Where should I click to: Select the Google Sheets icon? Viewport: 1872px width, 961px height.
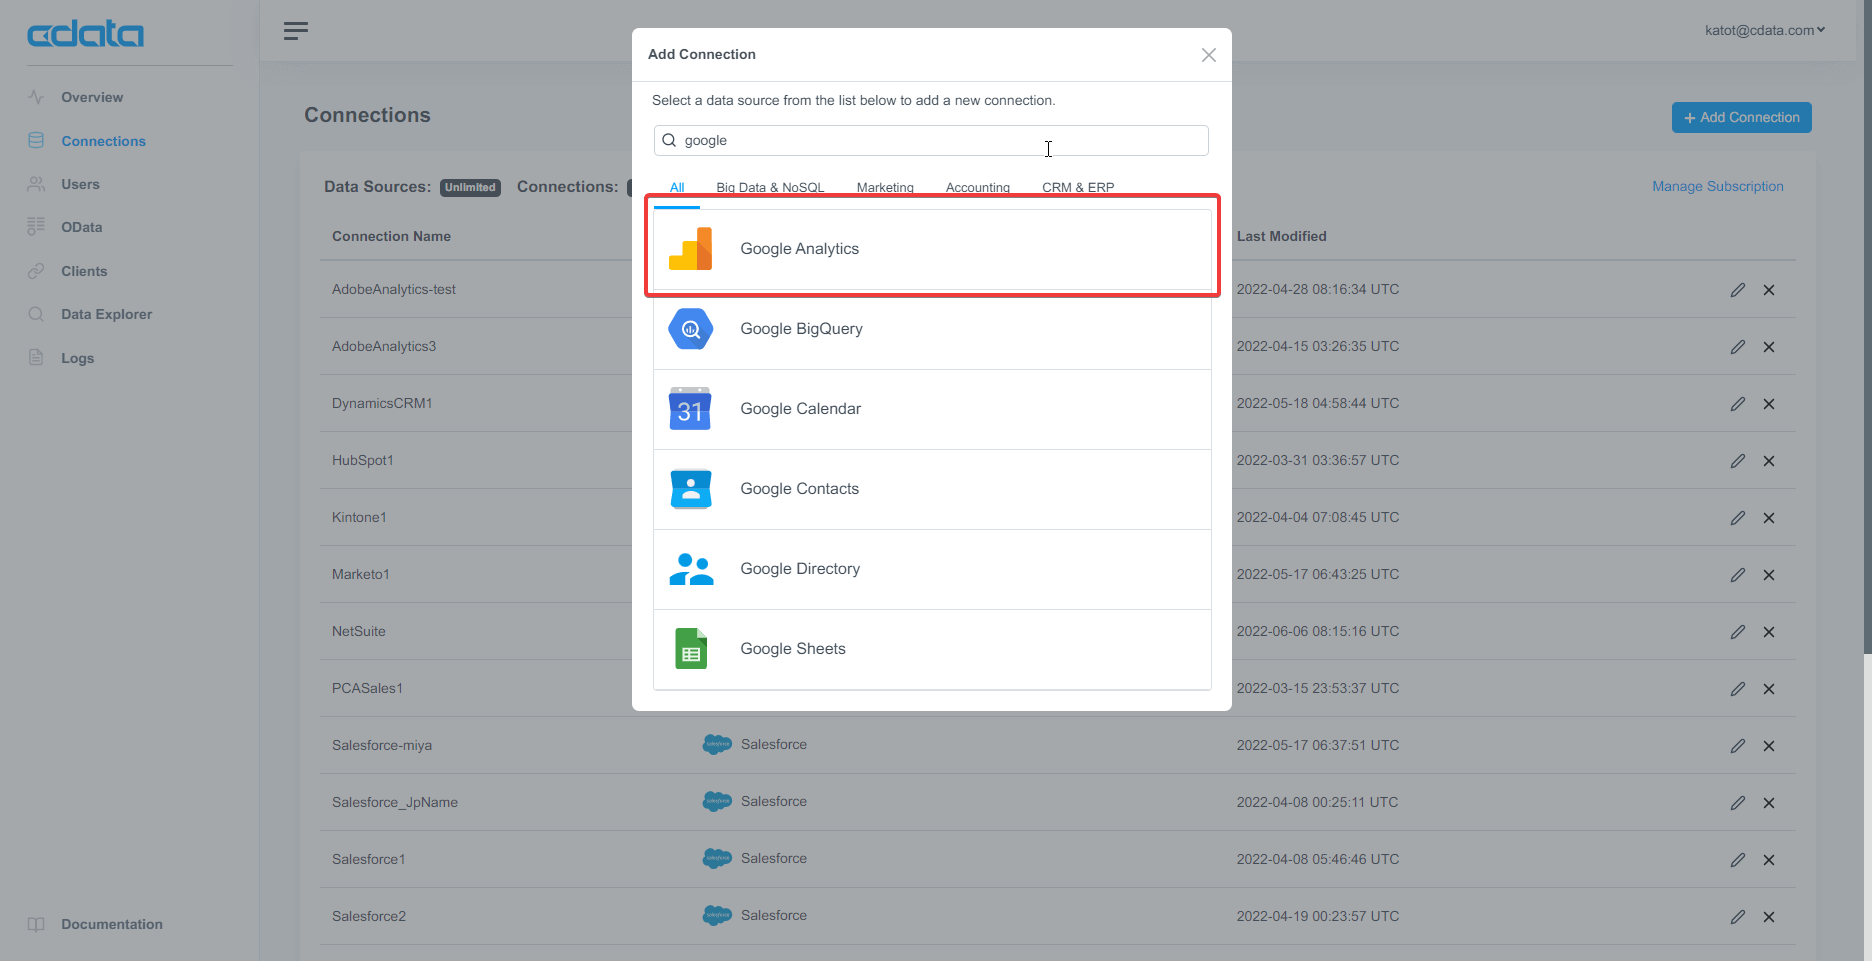(690, 649)
